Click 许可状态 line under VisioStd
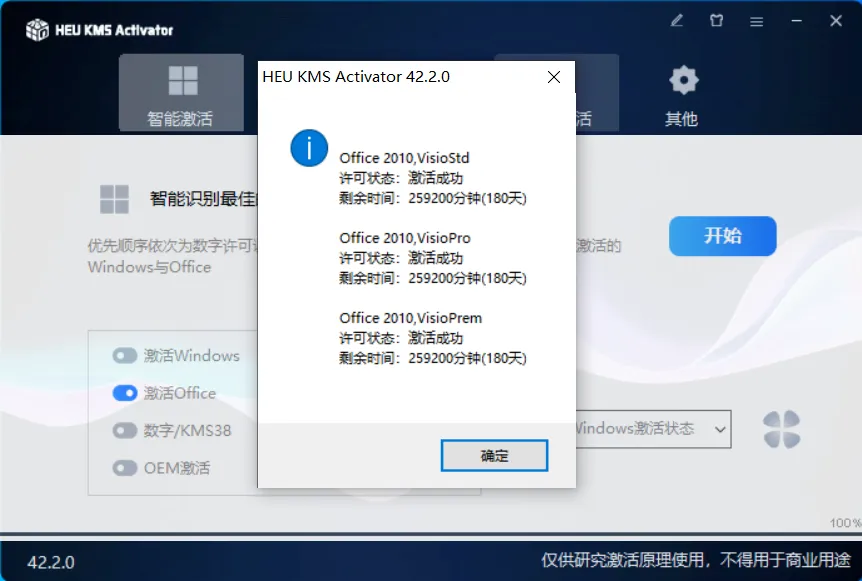 click(401, 178)
